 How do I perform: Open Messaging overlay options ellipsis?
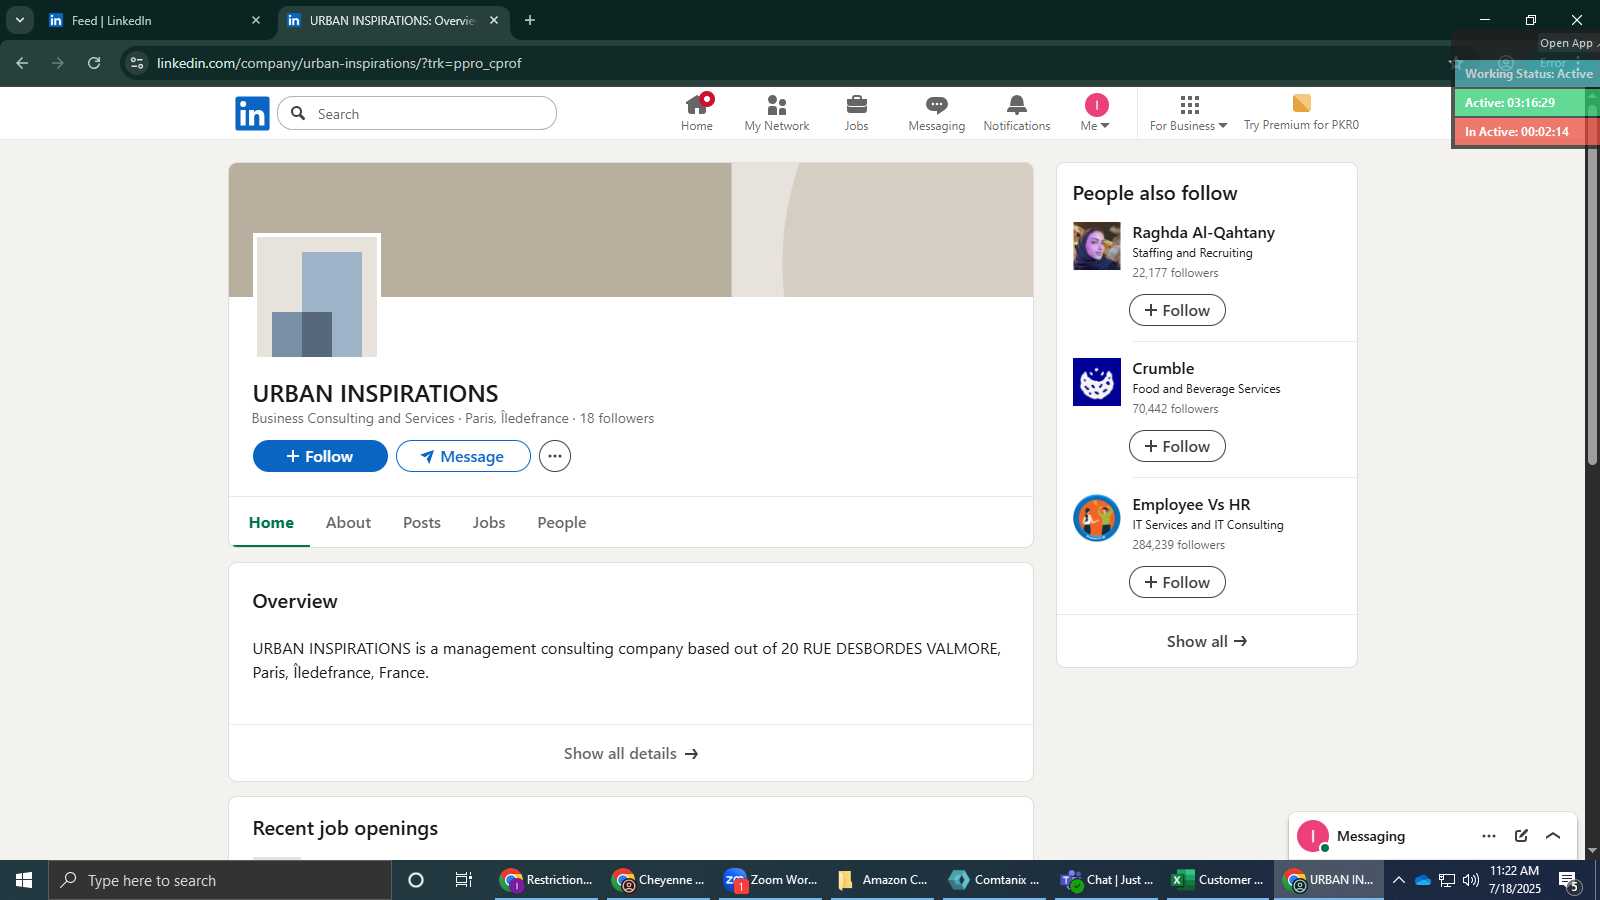1489,836
